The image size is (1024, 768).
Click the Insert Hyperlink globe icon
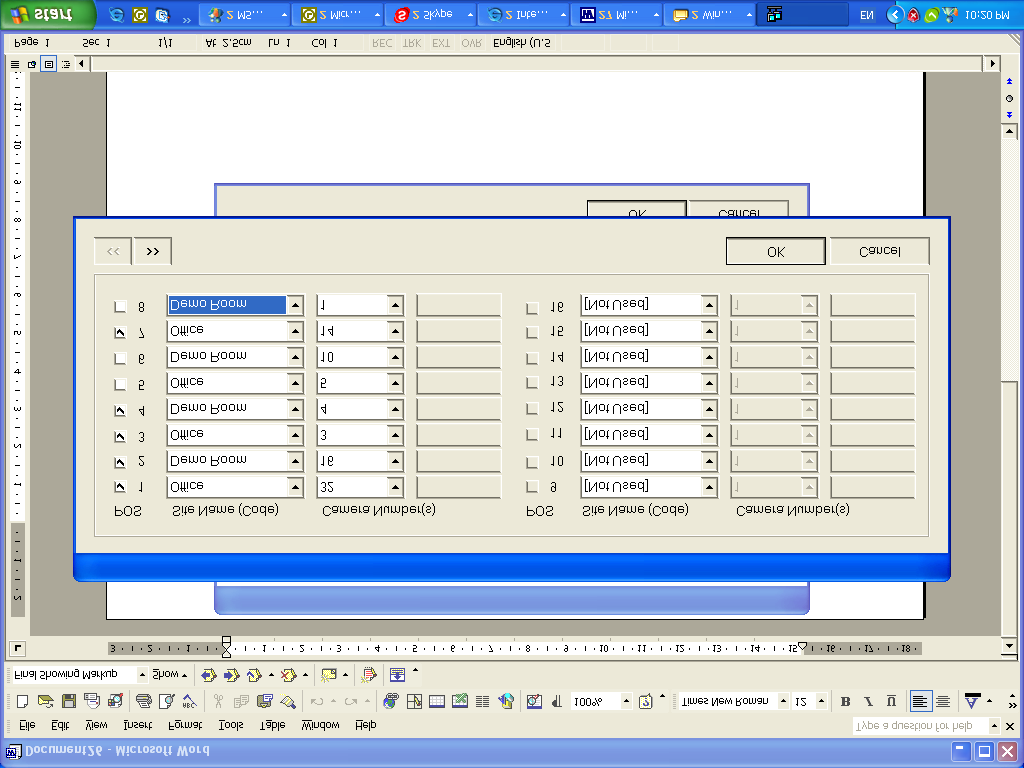[x=391, y=701]
